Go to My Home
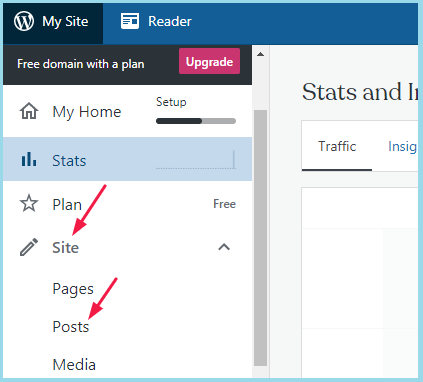The image size is (423, 382). point(87,112)
